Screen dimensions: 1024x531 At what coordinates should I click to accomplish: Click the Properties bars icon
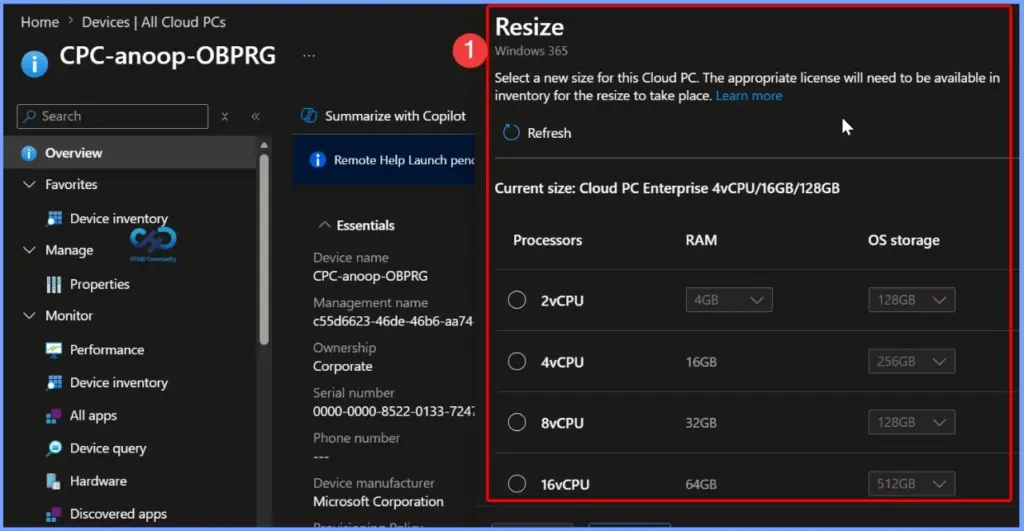click(54, 284)
